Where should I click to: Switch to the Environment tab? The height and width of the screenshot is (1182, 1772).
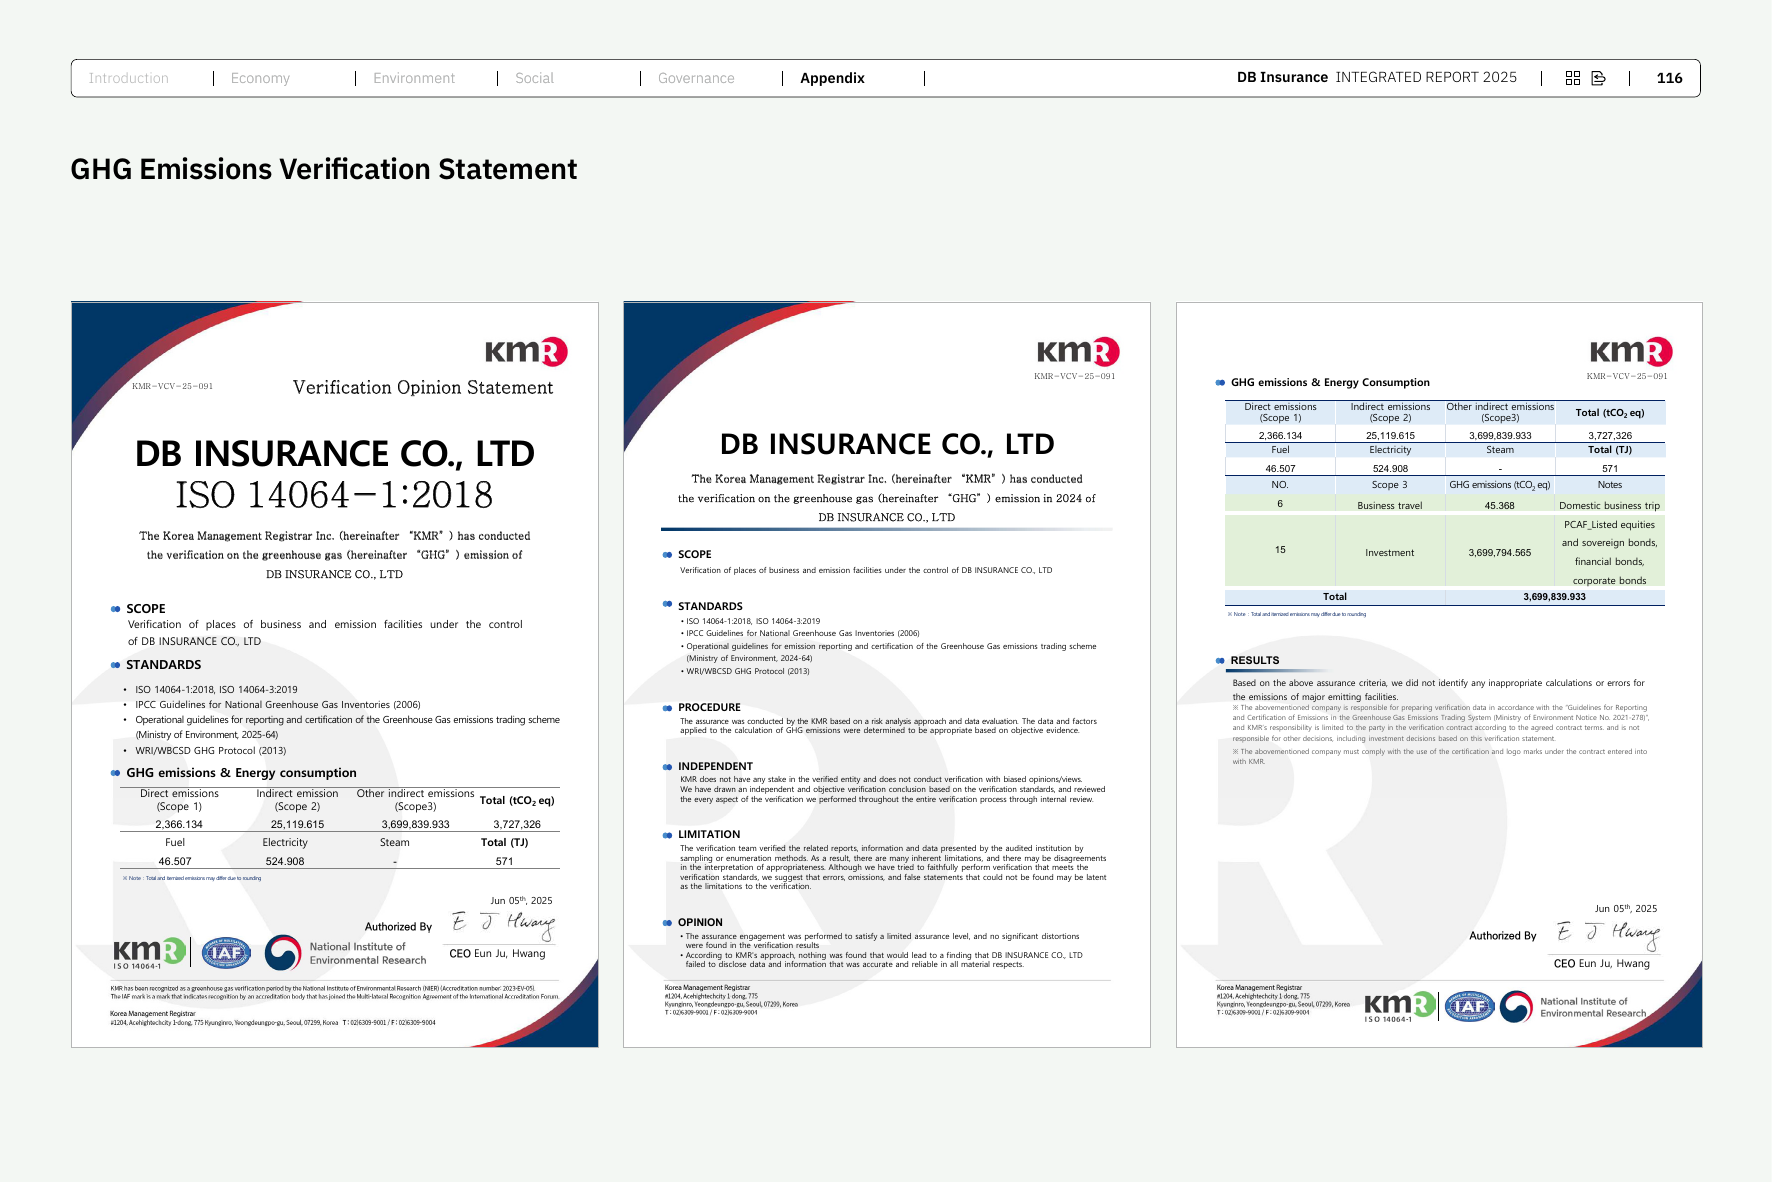click(414, 78)
